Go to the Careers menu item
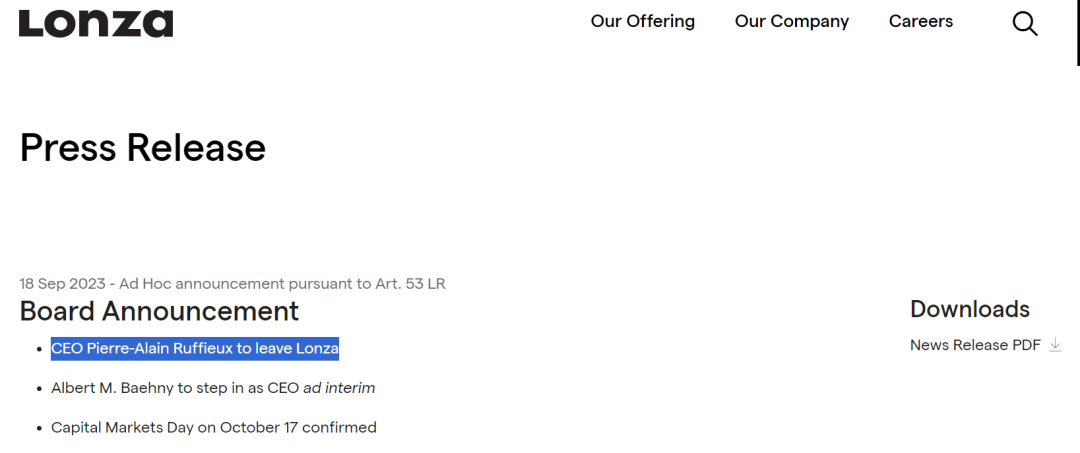 pos(920,21)
